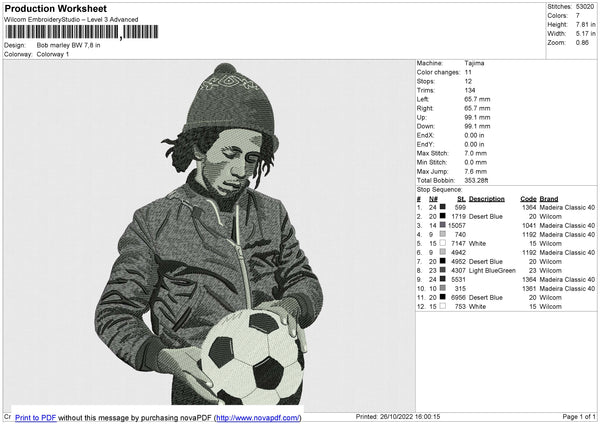Click stitch count 6956 in stop 11
The image size is (600, 424).
tap(458, 297)
